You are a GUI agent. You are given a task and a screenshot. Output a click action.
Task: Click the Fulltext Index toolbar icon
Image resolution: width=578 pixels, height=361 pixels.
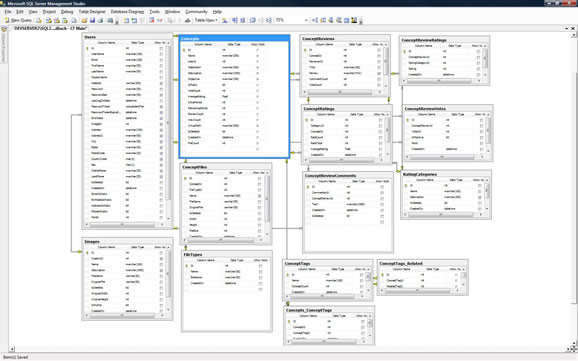click(x=331, y=20)
